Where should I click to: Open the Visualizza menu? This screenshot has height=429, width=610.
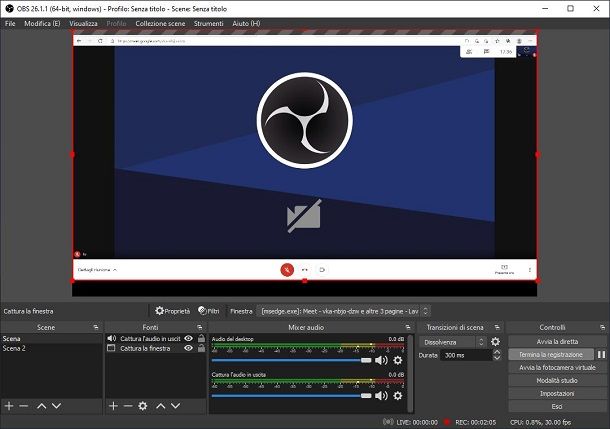tap(83, 23)
